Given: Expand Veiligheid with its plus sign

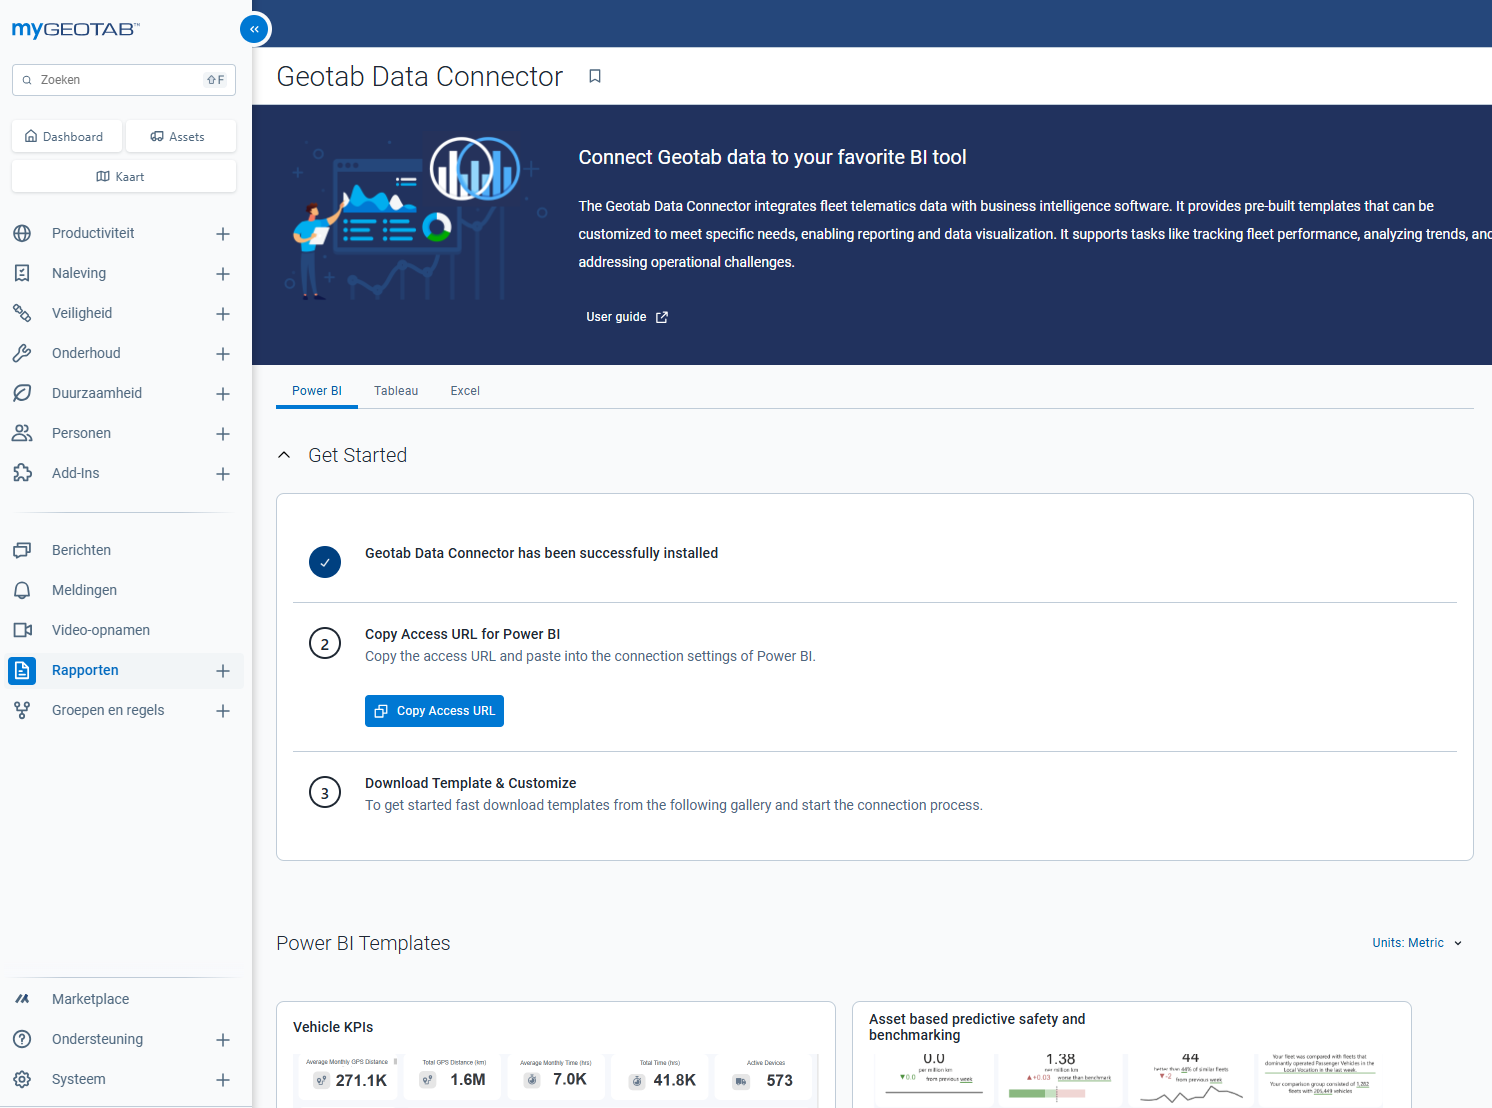Looking at the screenshot, I should [223, 313].
